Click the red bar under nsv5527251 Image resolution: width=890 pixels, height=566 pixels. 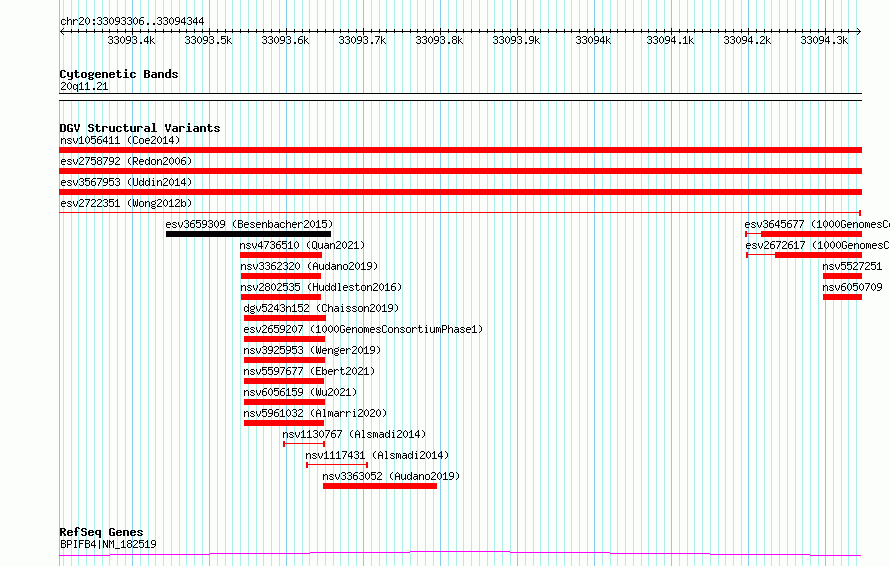pos(842,276)
